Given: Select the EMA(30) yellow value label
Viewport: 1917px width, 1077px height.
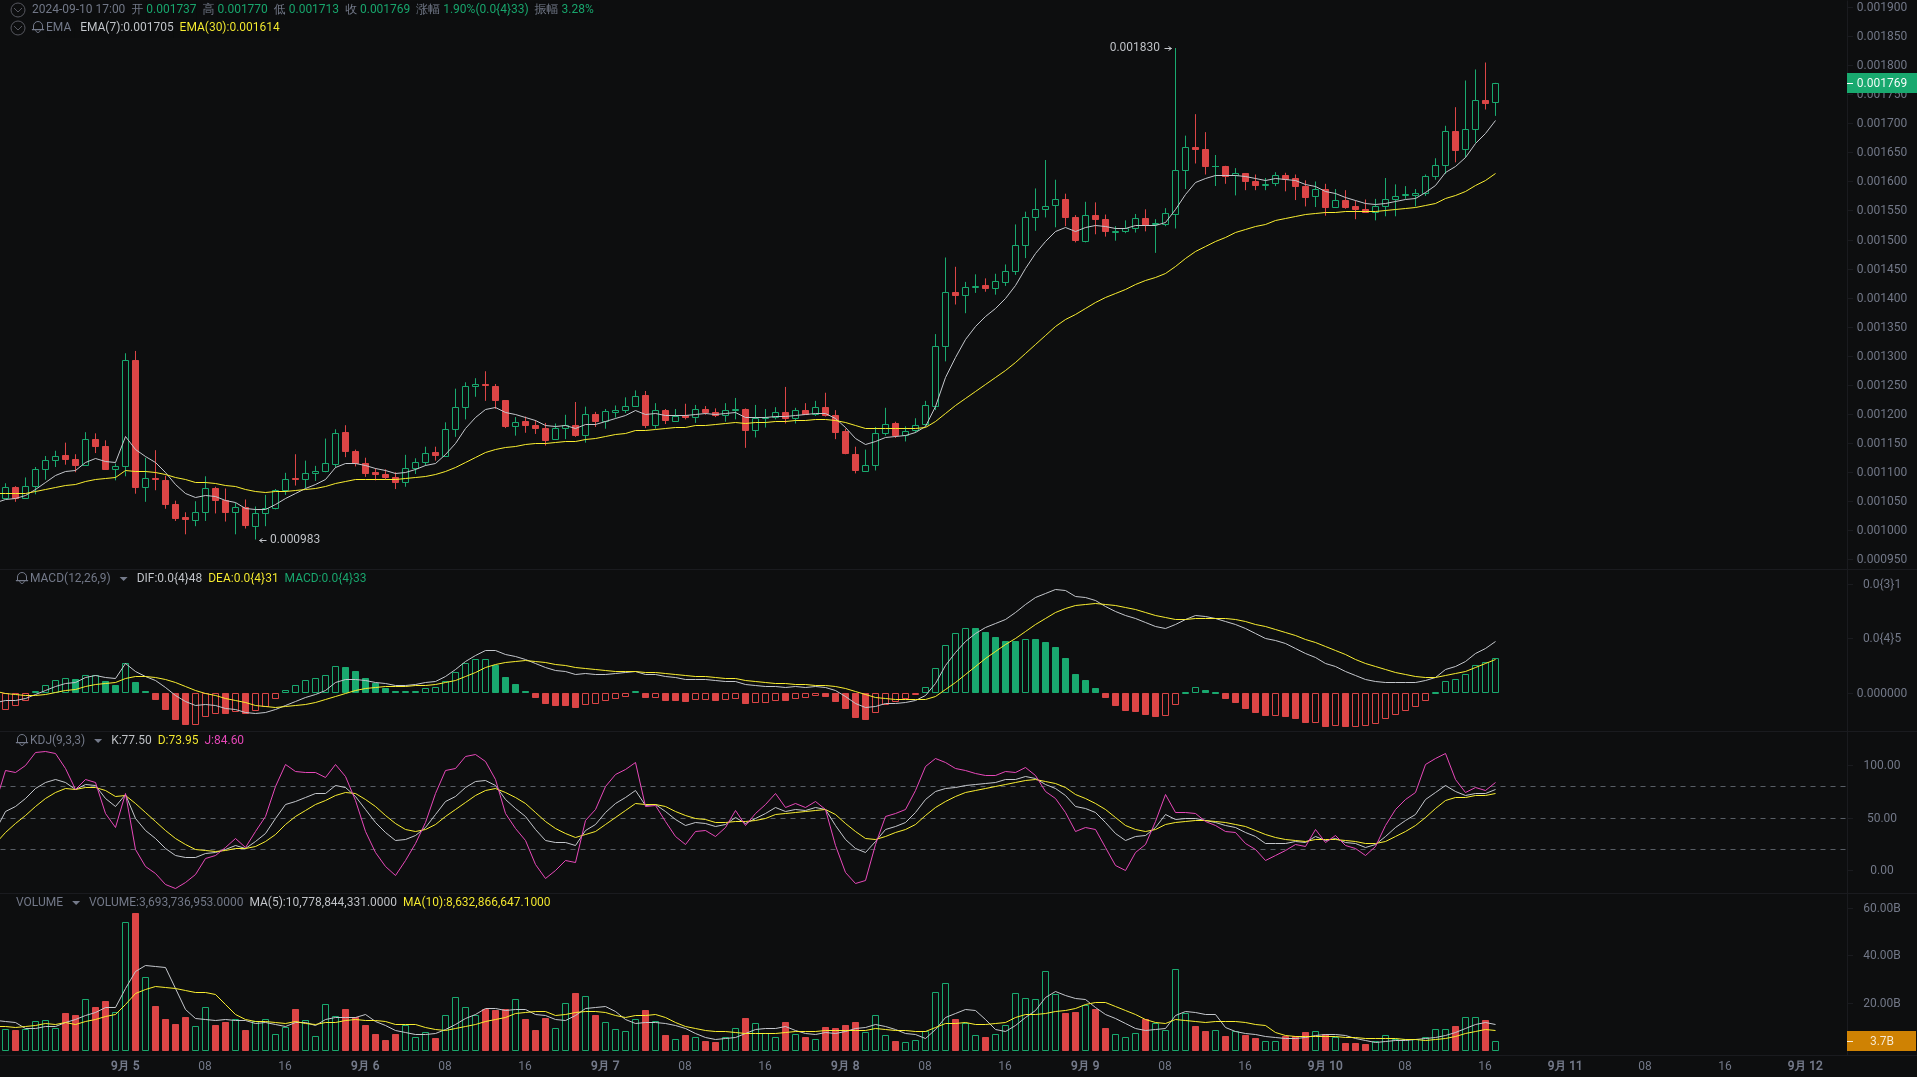Looking at the screenshot, I should point(229,27).
